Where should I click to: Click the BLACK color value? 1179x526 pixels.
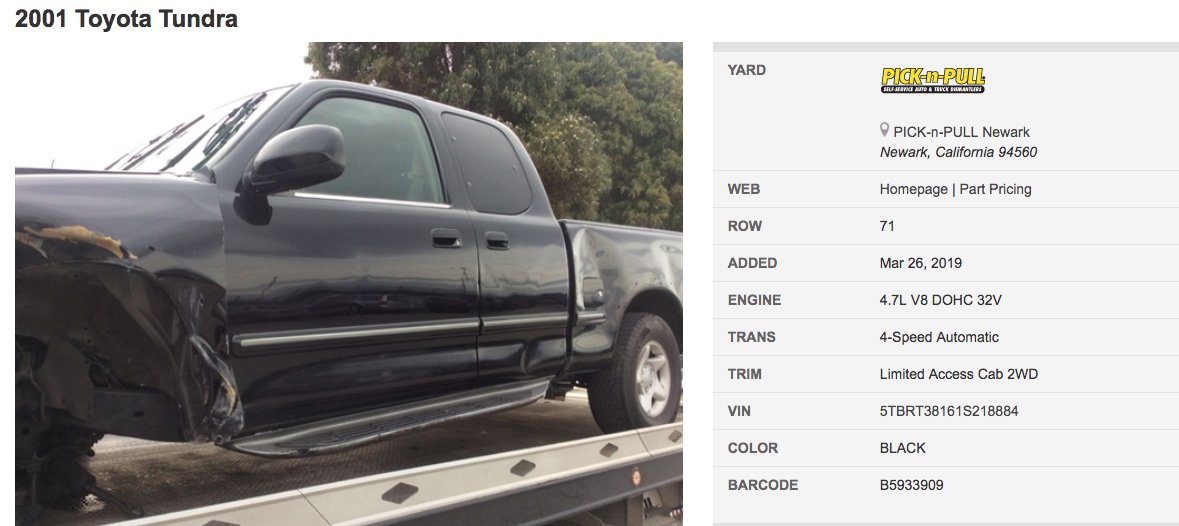[x=902, y=448]
